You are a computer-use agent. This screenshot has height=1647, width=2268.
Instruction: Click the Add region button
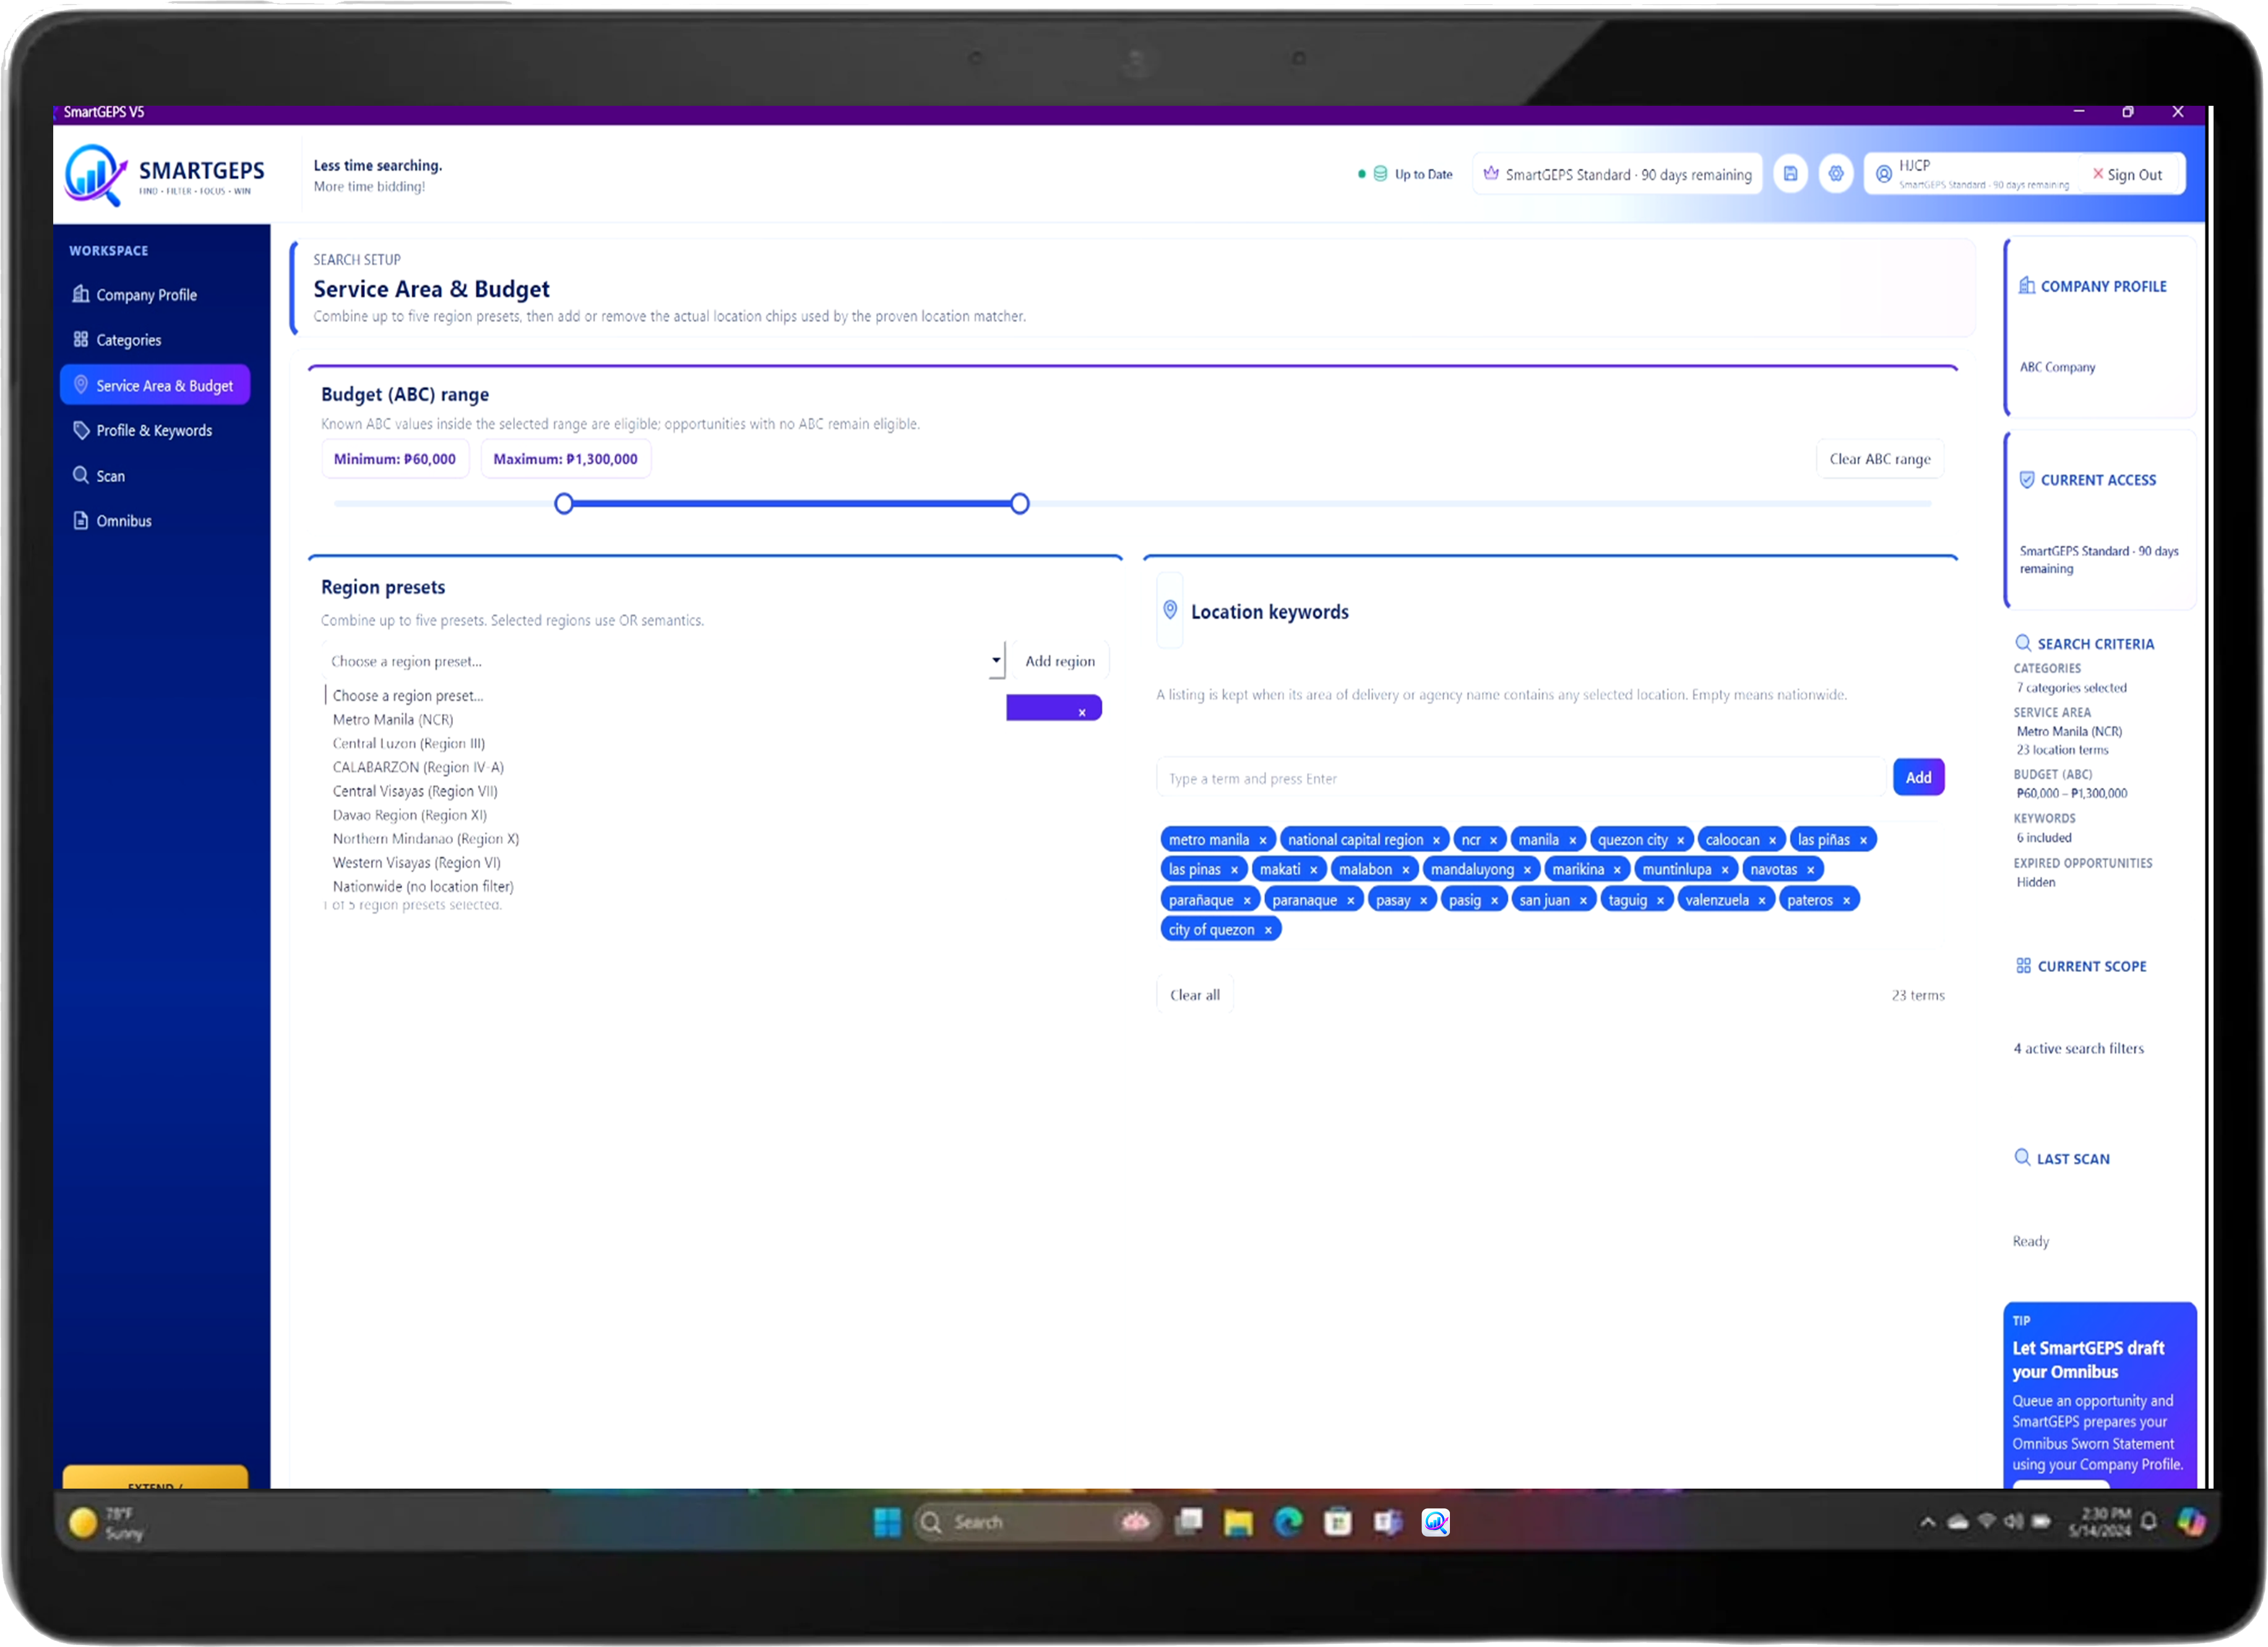pyautogui.click(x=1060, y=661)
